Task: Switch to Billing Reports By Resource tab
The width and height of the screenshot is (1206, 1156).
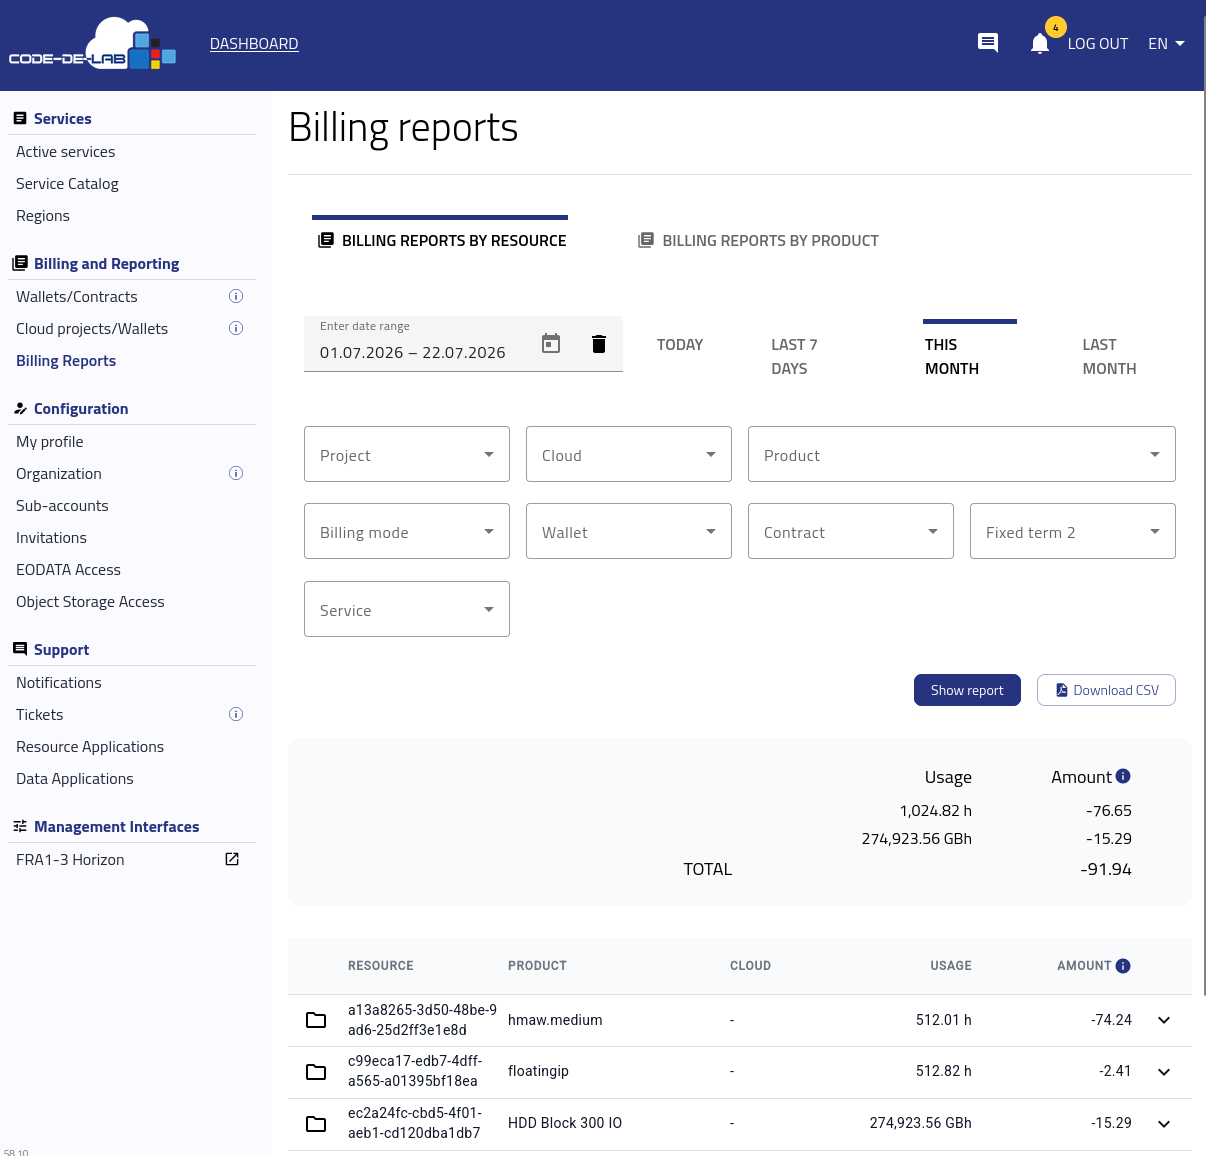Action: [x=440, y=240]
